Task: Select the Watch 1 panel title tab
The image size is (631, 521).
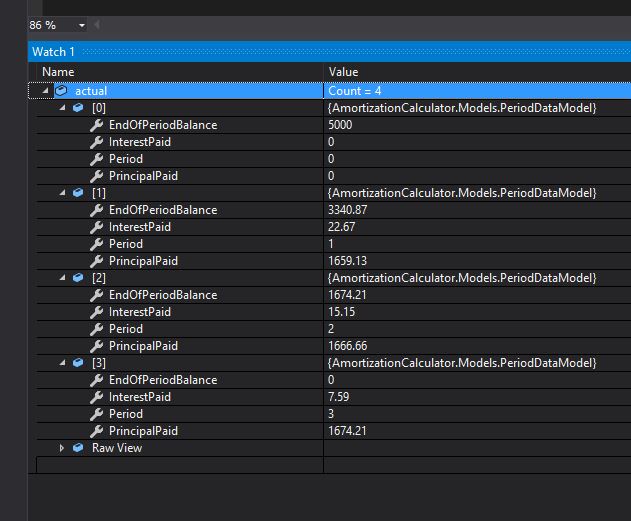Action: (x=54, y=51)
